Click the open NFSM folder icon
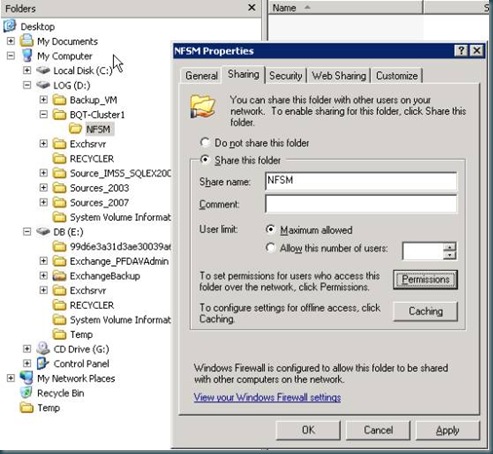 [75, 129]
